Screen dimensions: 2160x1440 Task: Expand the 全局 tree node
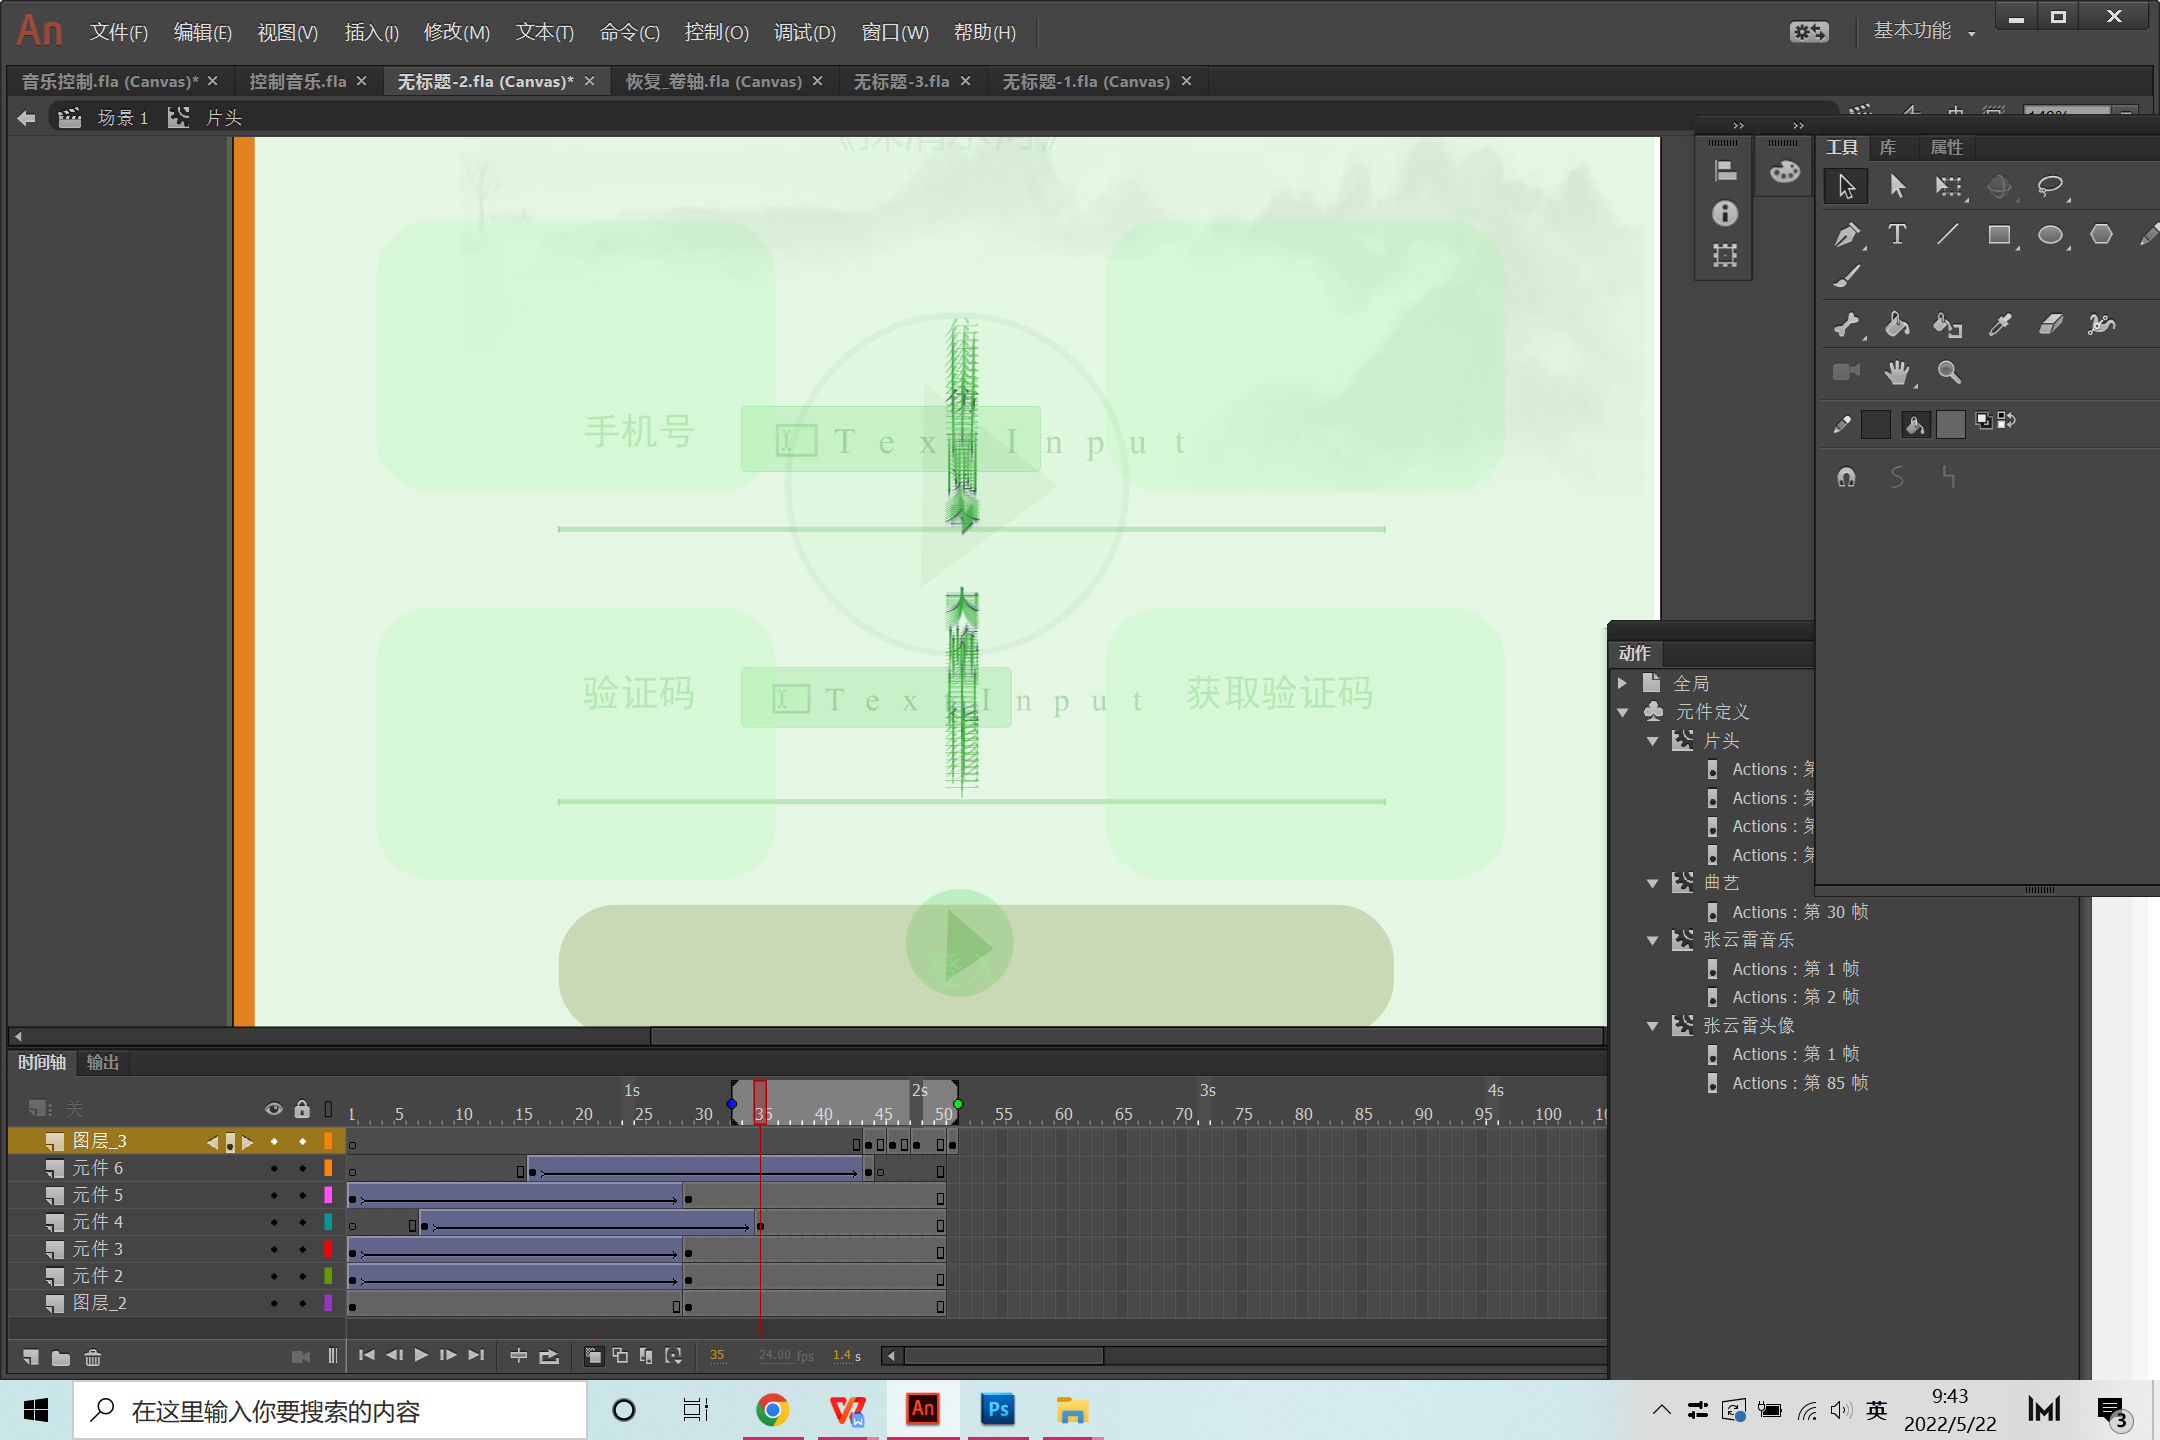pyautogui.click(x=1623, y=684)
